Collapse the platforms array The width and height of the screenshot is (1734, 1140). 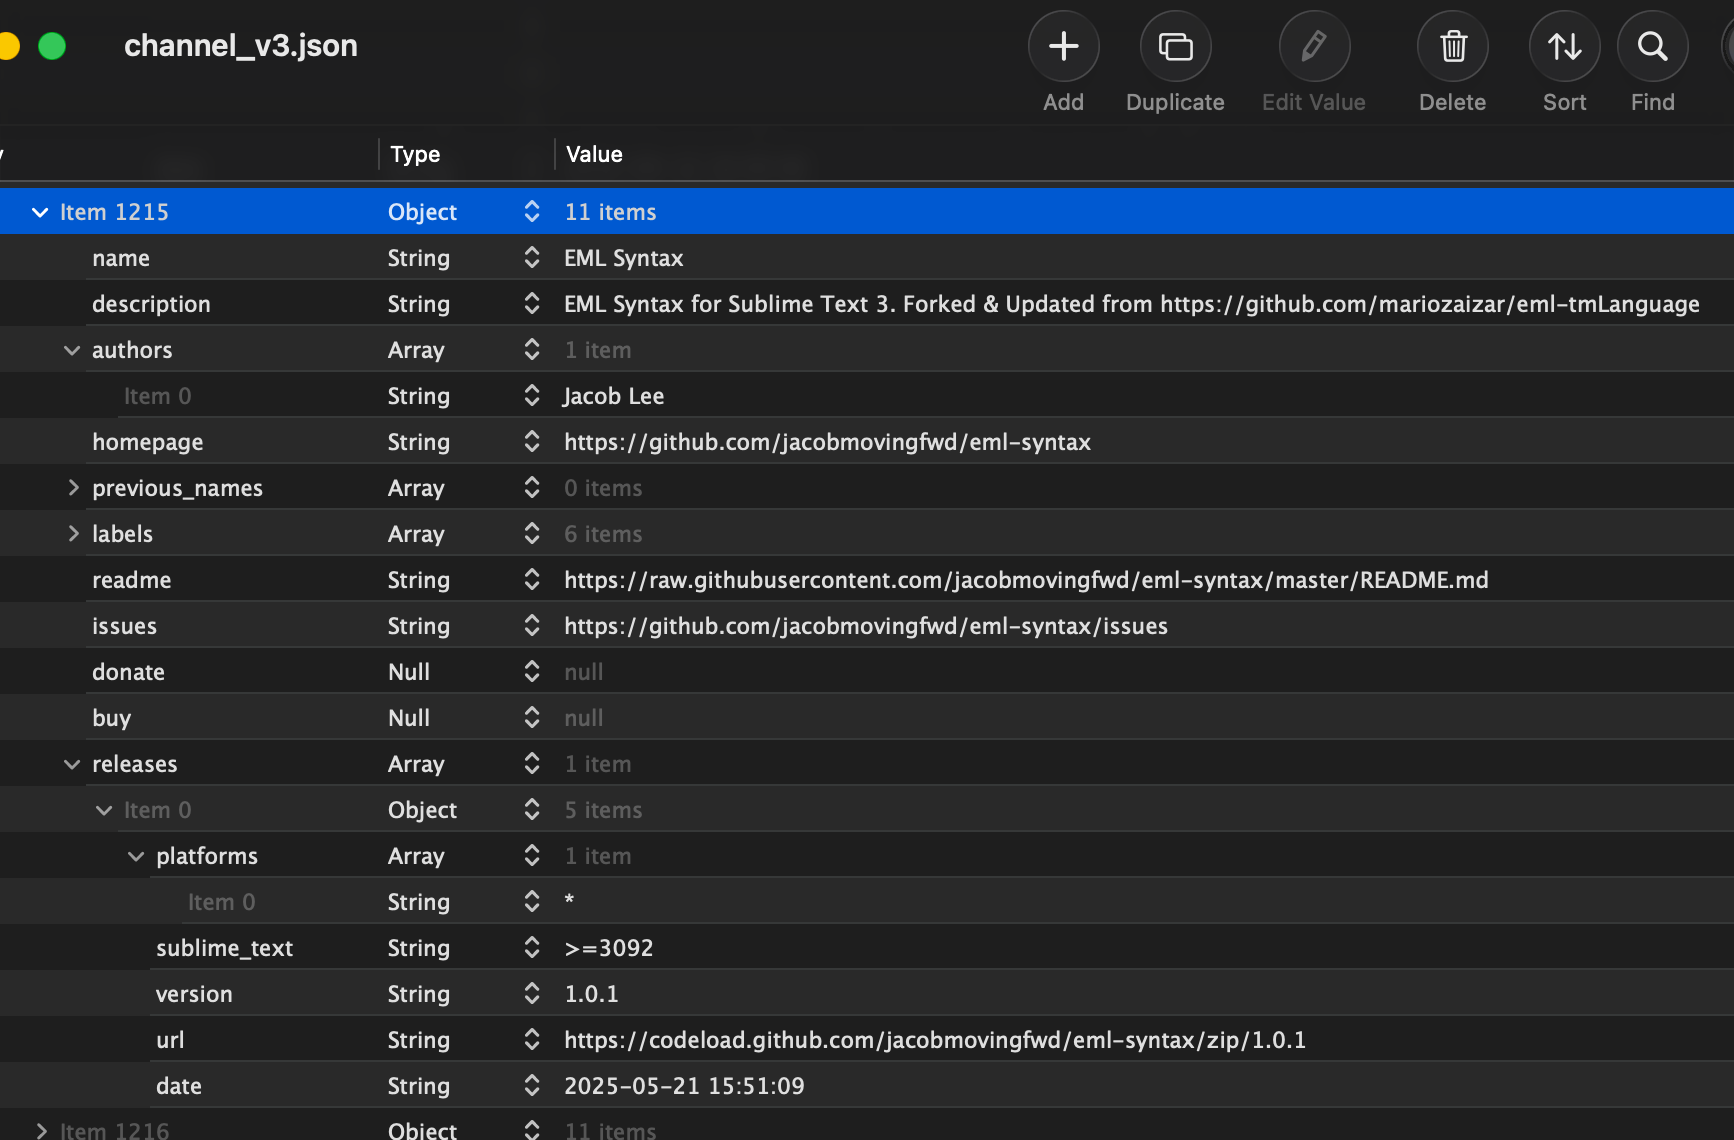click(136, 855)
